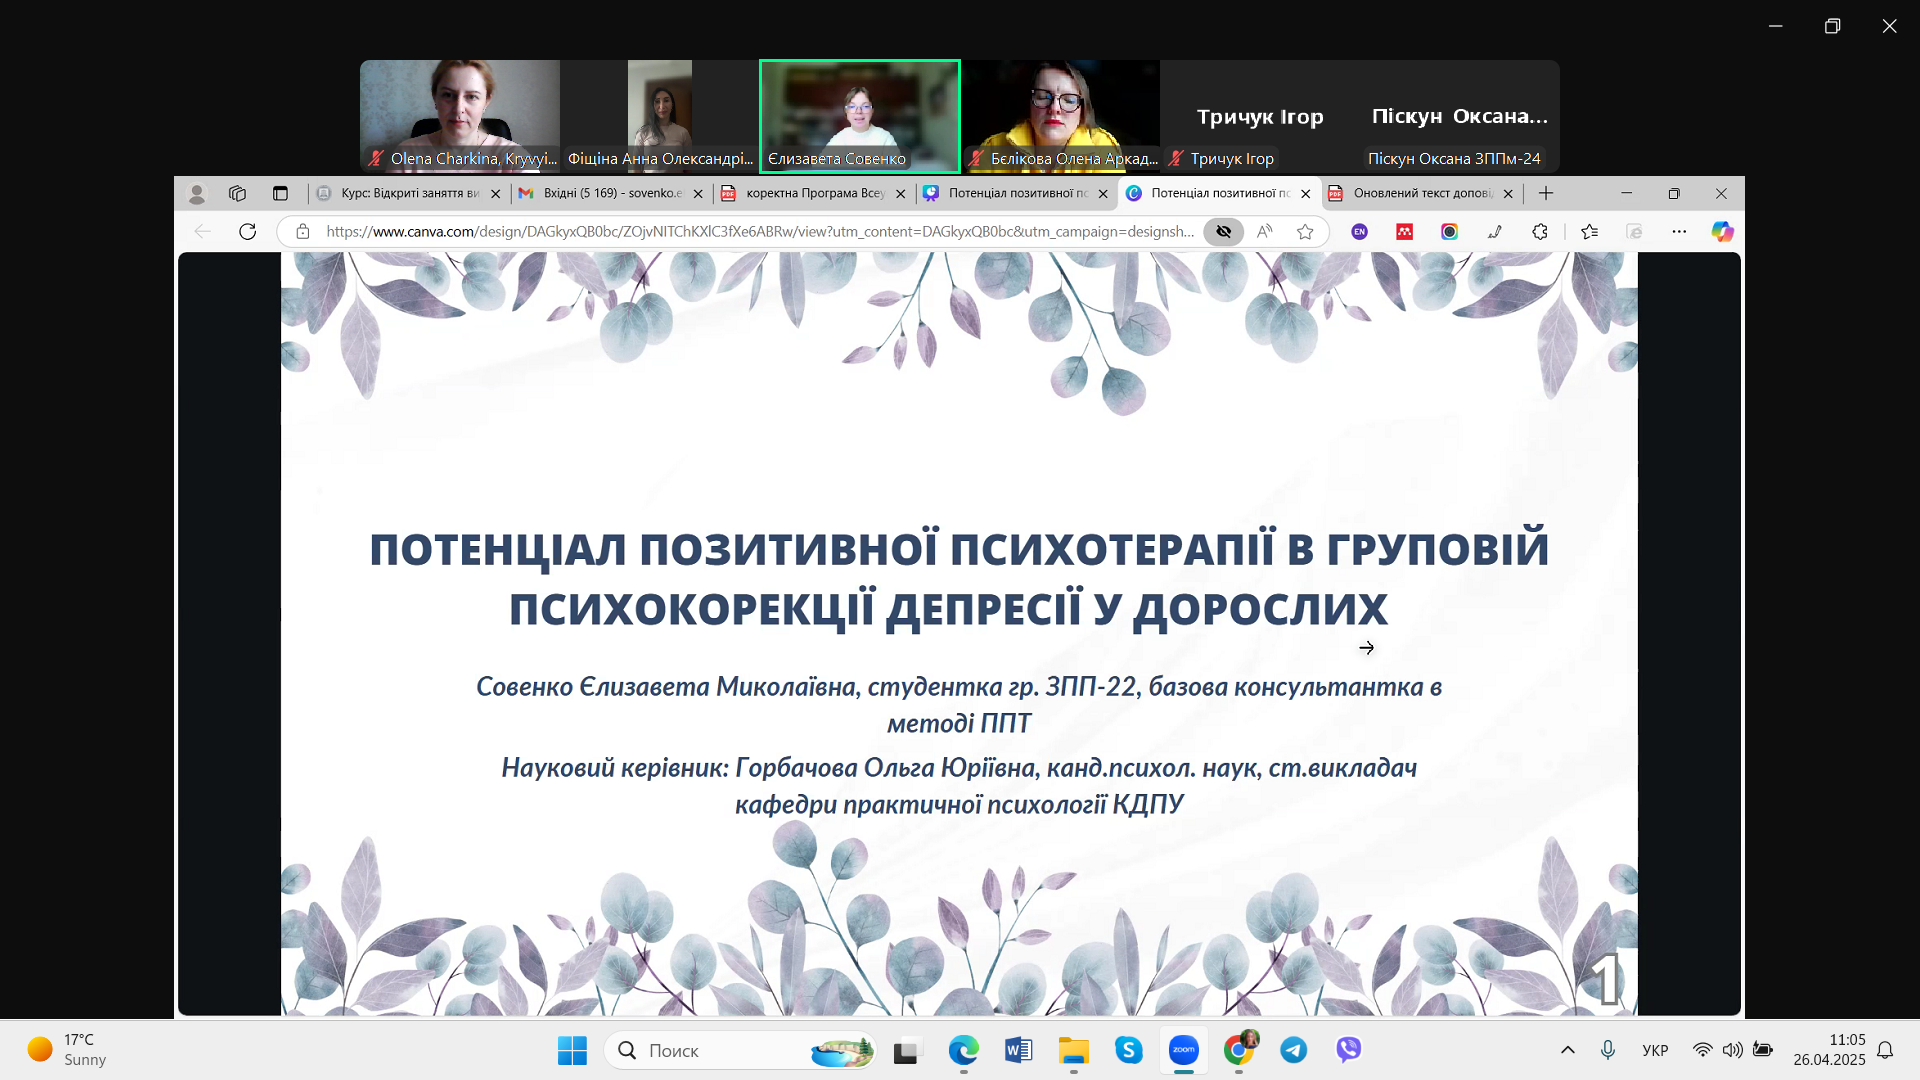Open browser Settings and more menu
This screenshot has height=1080, width=1920.
click(x=1679, y=232)
